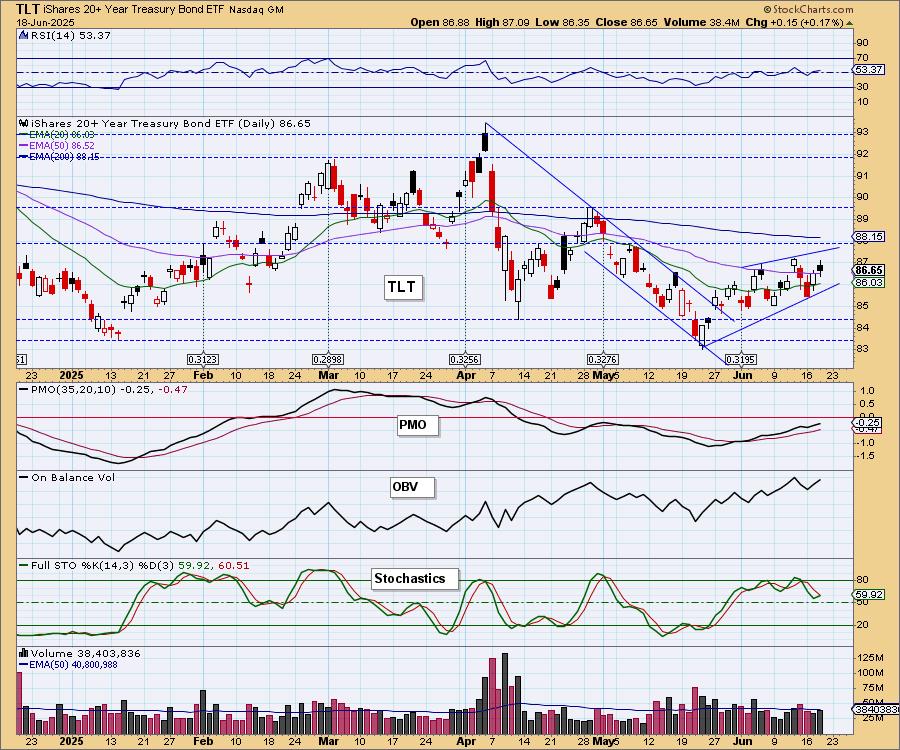
Task: Click the -0.25 PMO value tag
Action: [868, 422]
